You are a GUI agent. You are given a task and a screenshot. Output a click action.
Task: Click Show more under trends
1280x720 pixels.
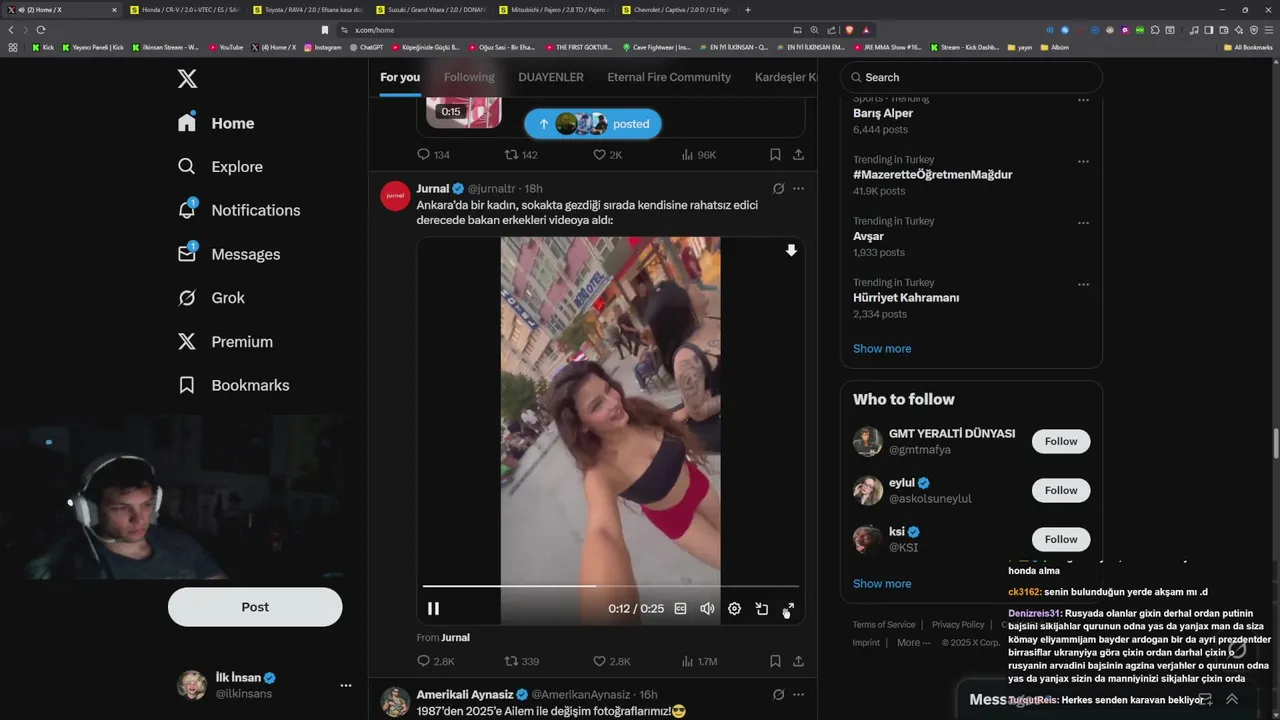coord(882,348)
